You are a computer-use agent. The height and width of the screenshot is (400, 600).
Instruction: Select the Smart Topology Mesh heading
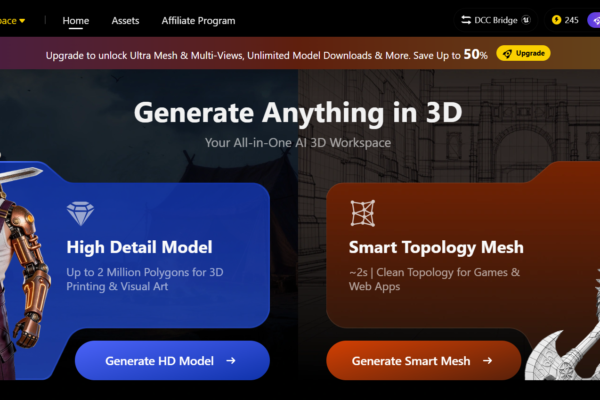pos(436,247)
